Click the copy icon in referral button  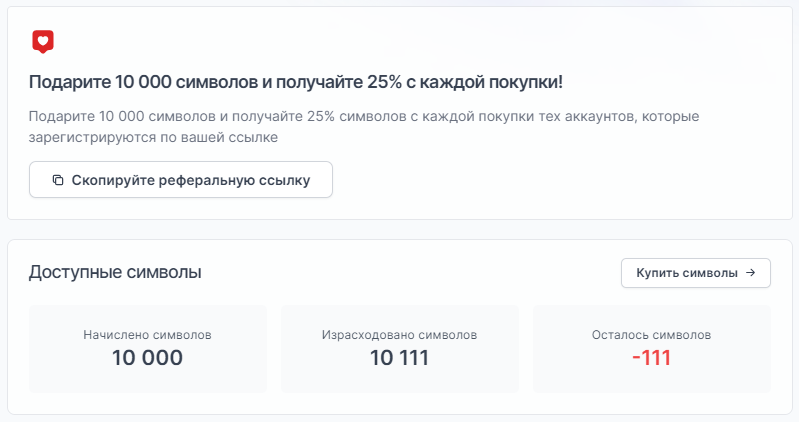[x=58, y=180]
